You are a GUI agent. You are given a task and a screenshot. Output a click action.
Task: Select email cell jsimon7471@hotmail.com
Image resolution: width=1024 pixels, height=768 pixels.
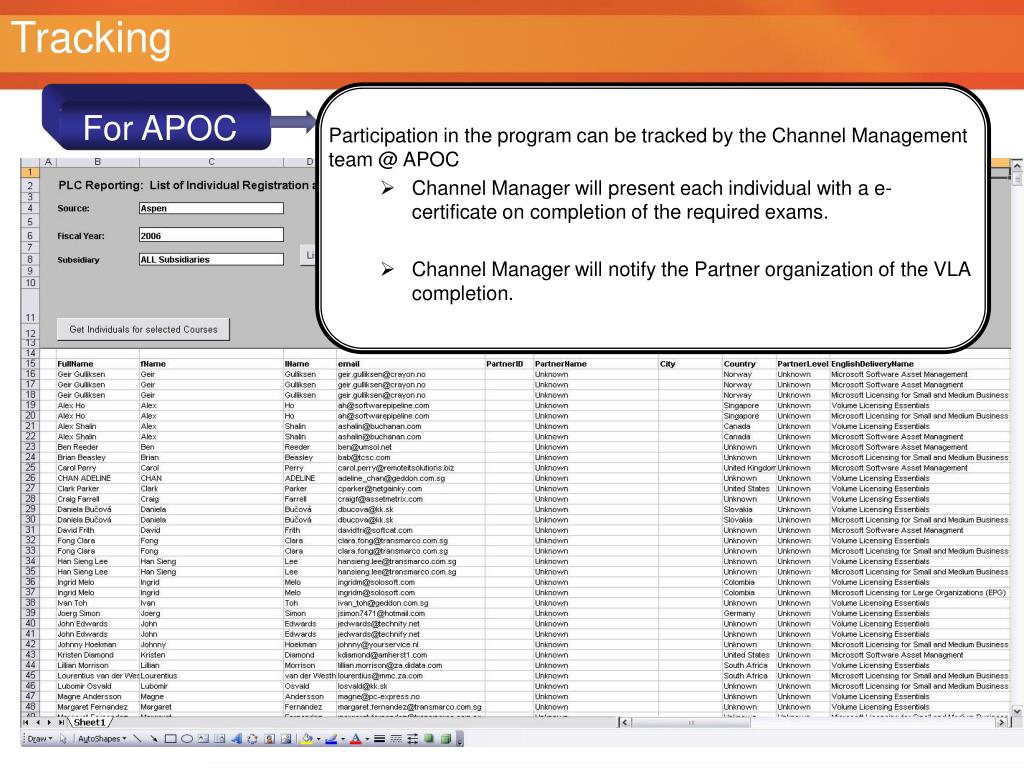click(410, 613)
